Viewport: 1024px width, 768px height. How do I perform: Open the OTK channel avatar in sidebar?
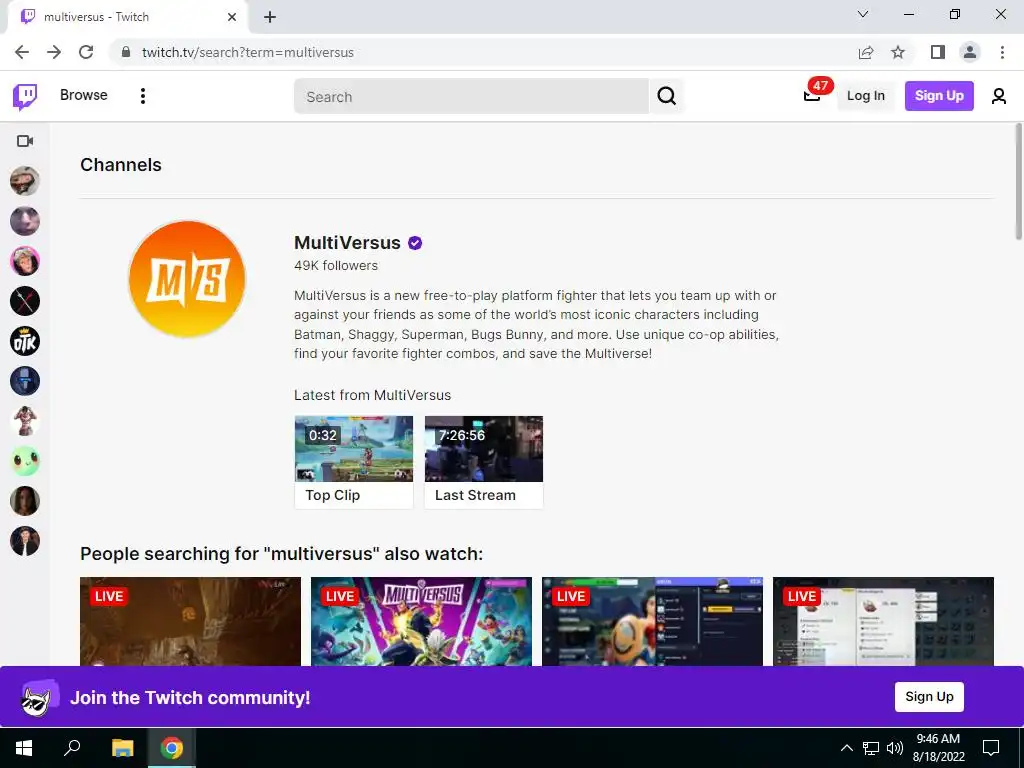pyautogui.click(x=25, y=341)
